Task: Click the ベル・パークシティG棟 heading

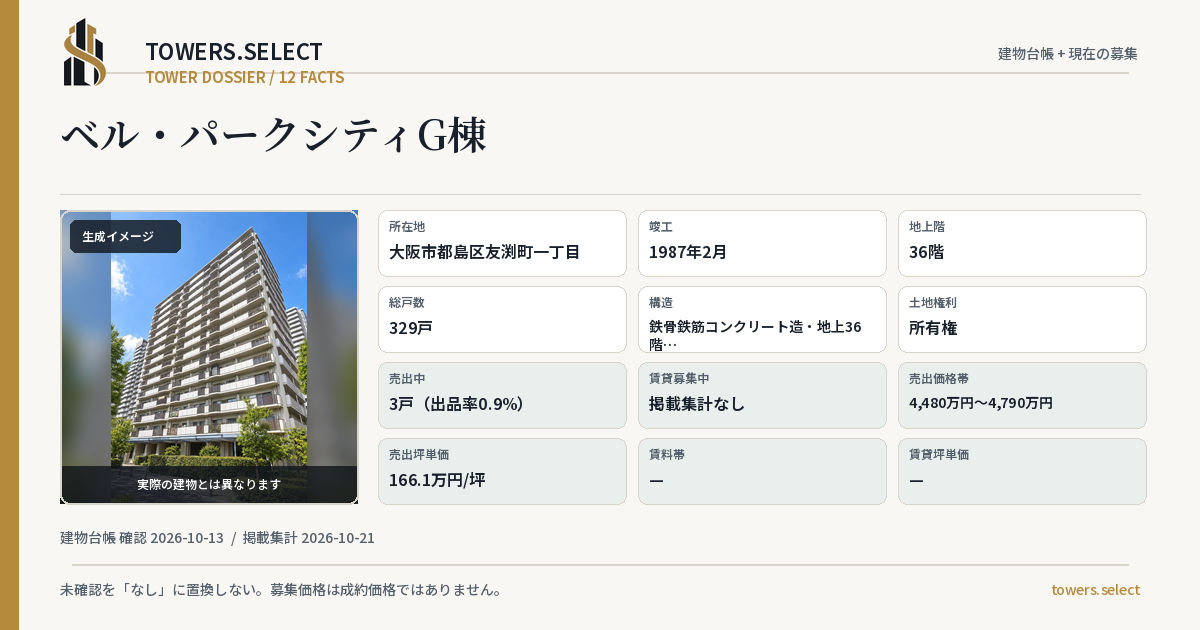Action: [274, 135]
